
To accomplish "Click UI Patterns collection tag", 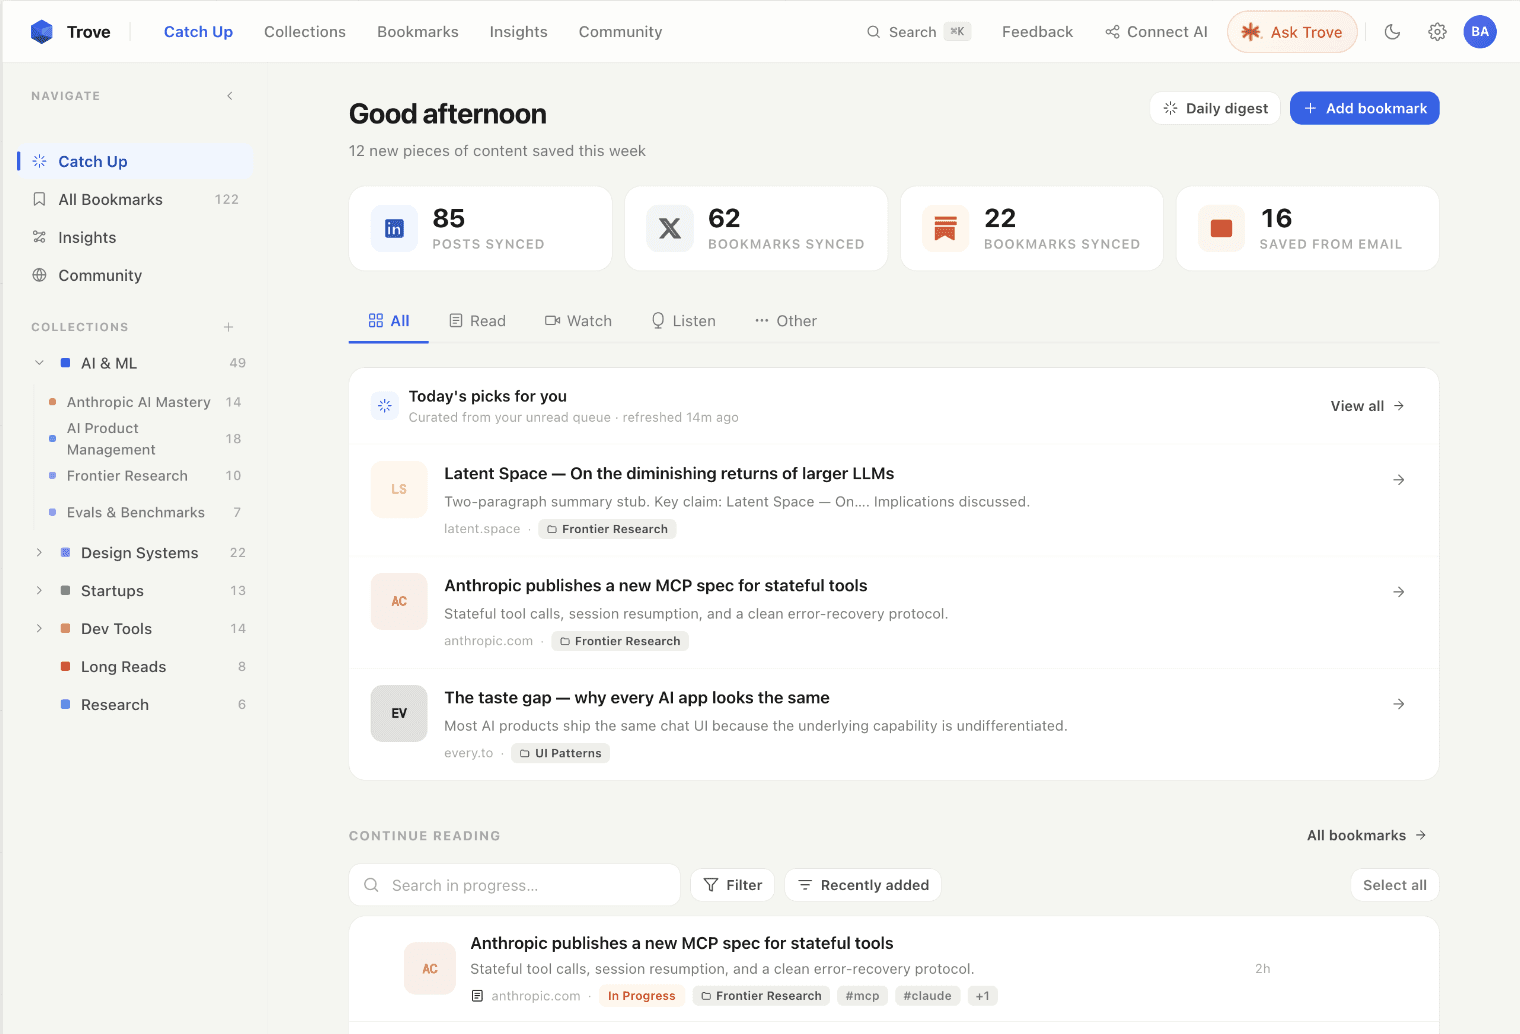I will 560,753.
